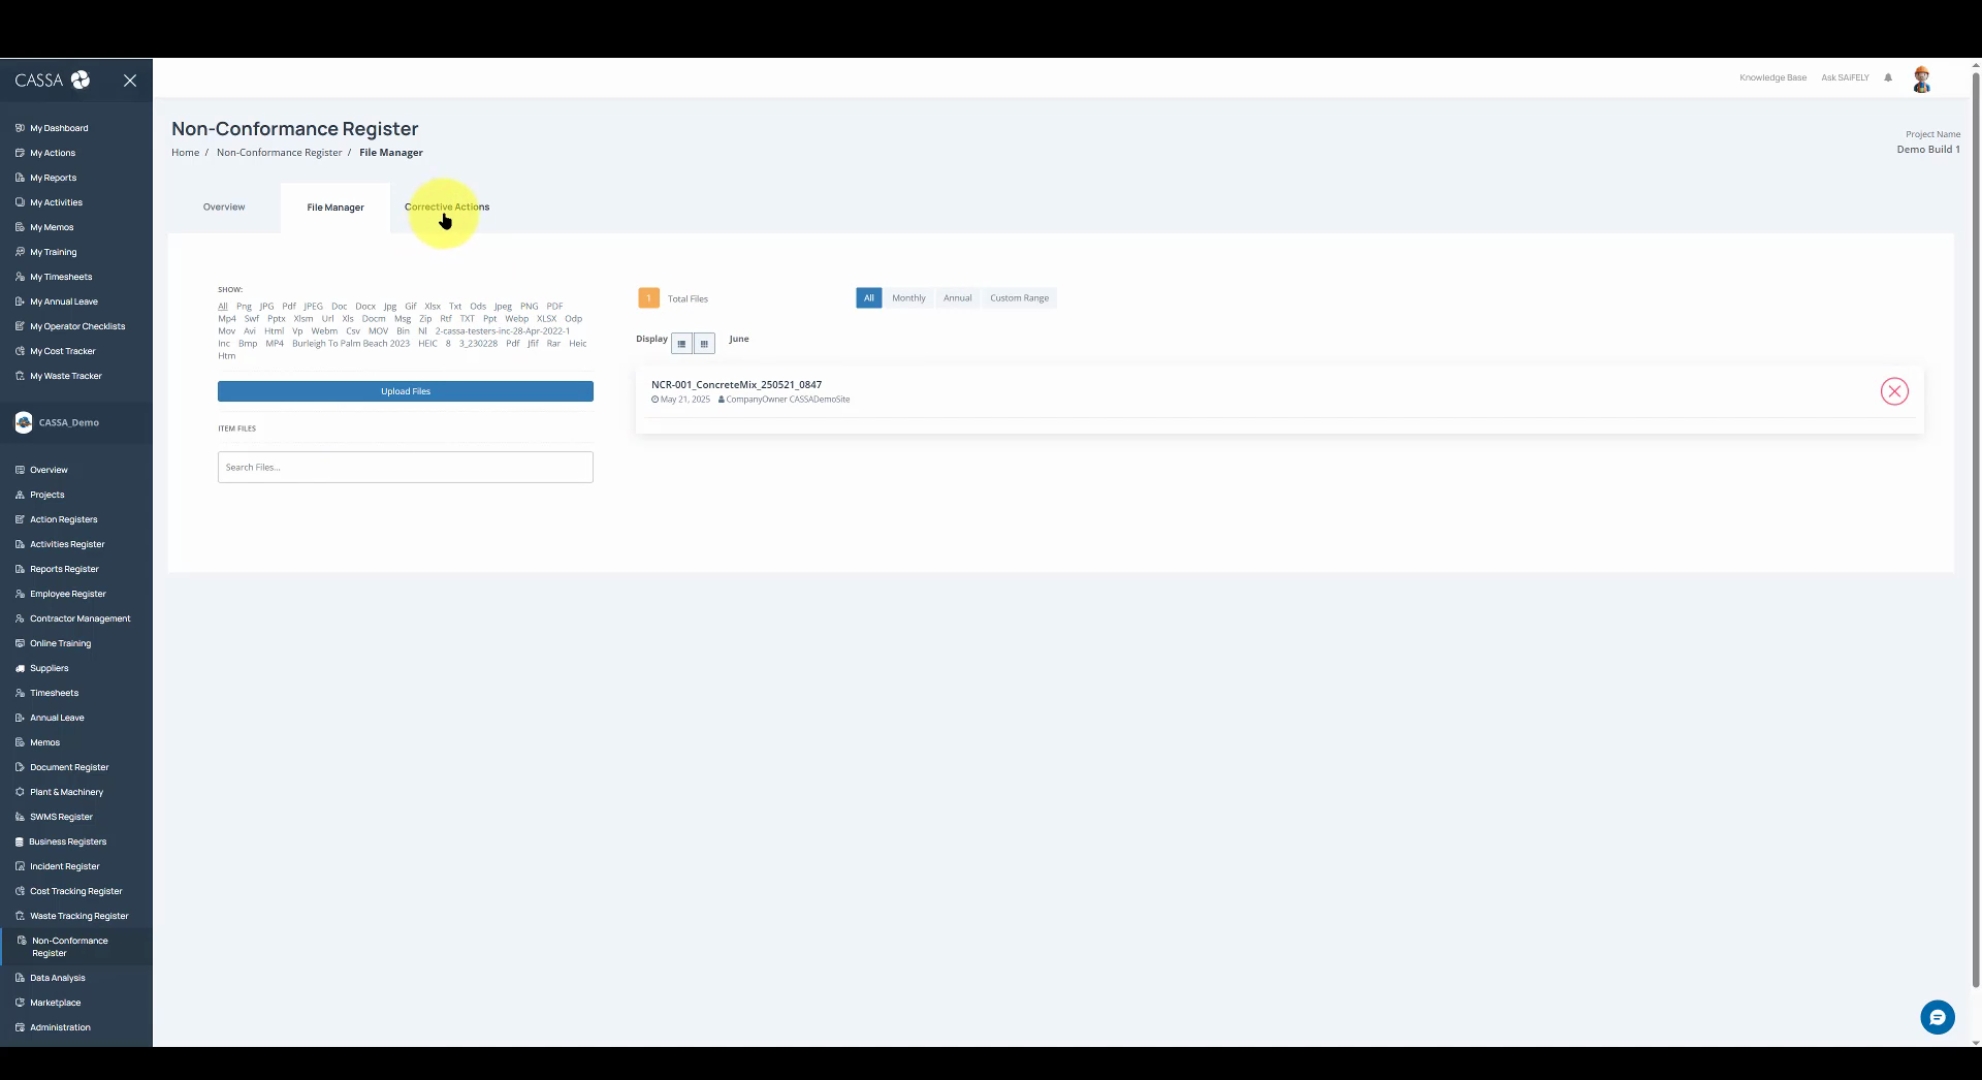This screenshot has width=1982, height=1080.
Task: Click the Upload Files button
Action: (x=405, y=391)
